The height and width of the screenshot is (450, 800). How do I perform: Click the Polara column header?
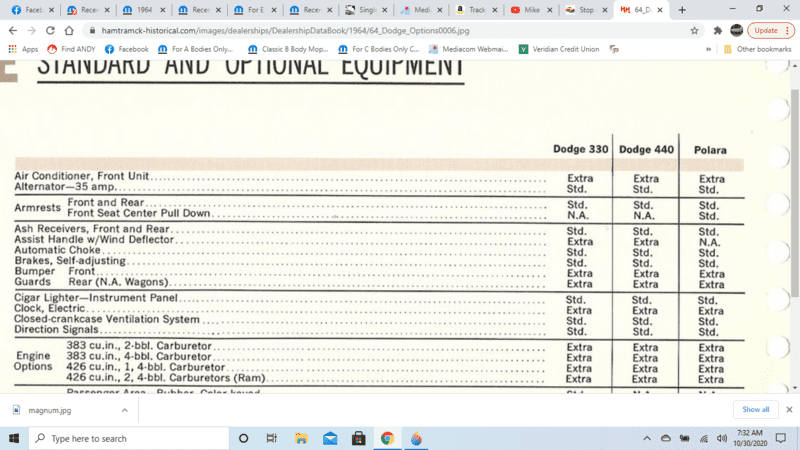710,150
